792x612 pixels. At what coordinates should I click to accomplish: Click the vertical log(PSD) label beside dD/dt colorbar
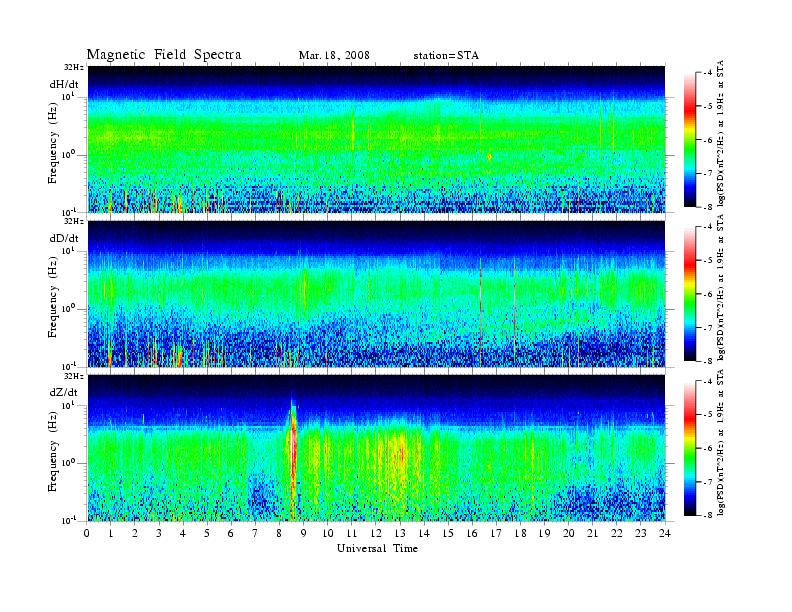point(720,288)
